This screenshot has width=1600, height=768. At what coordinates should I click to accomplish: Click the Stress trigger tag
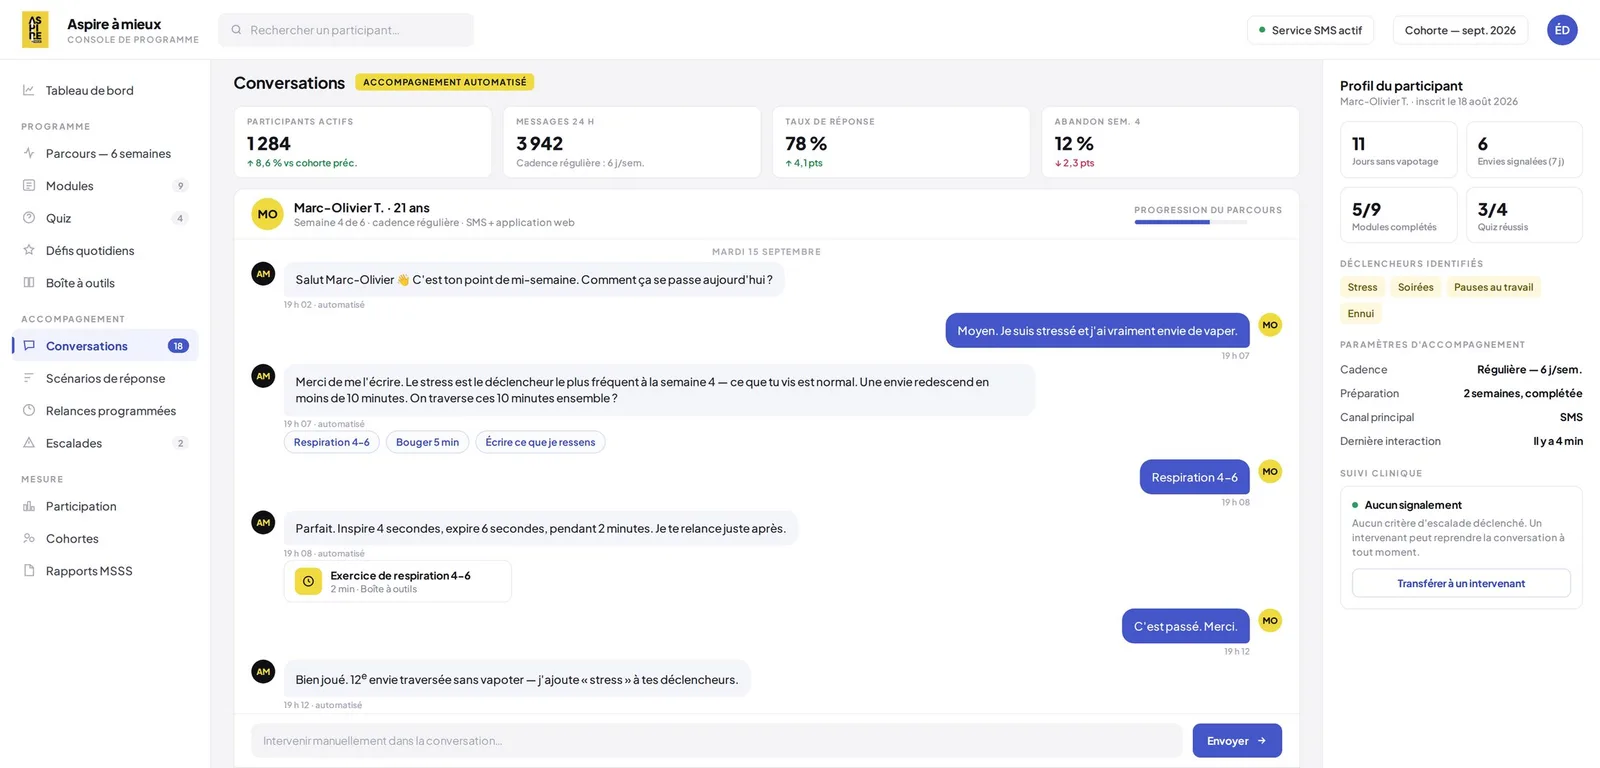tap(1362, 287)
